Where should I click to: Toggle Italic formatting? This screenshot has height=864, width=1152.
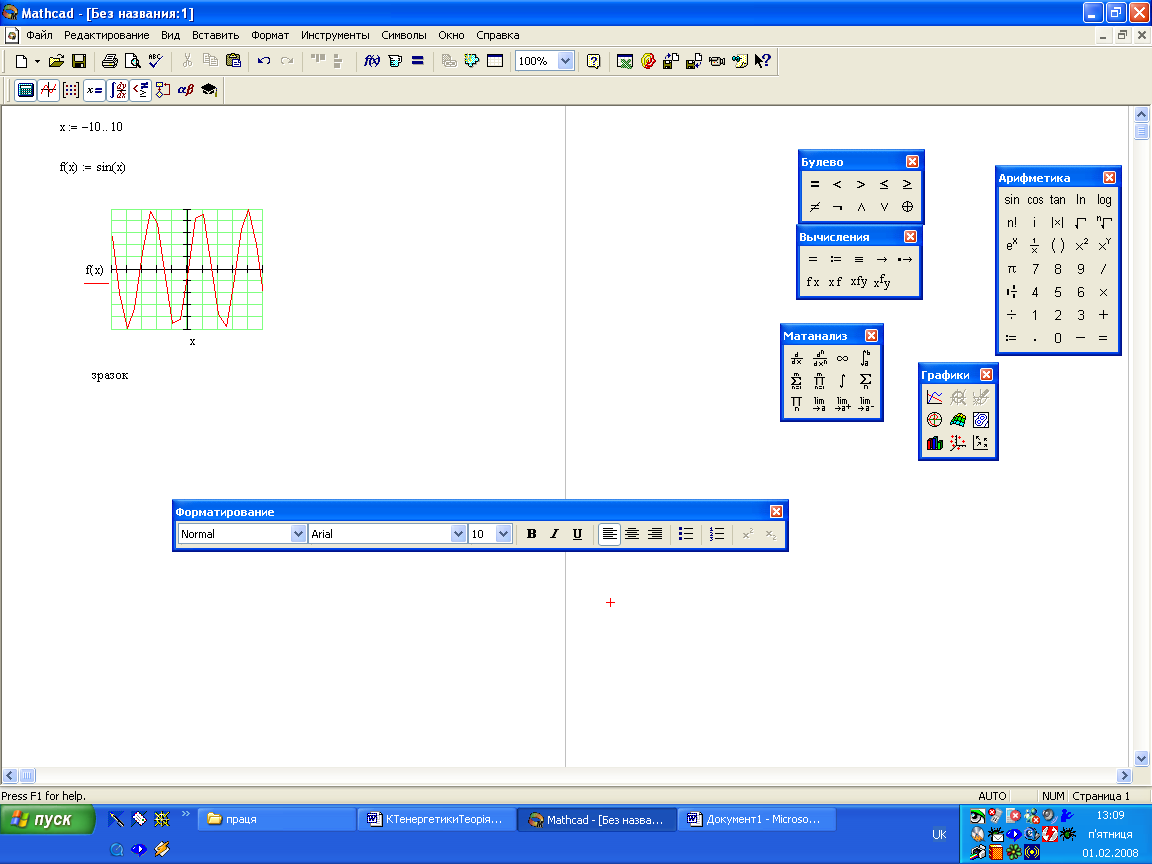pos(555,534)
